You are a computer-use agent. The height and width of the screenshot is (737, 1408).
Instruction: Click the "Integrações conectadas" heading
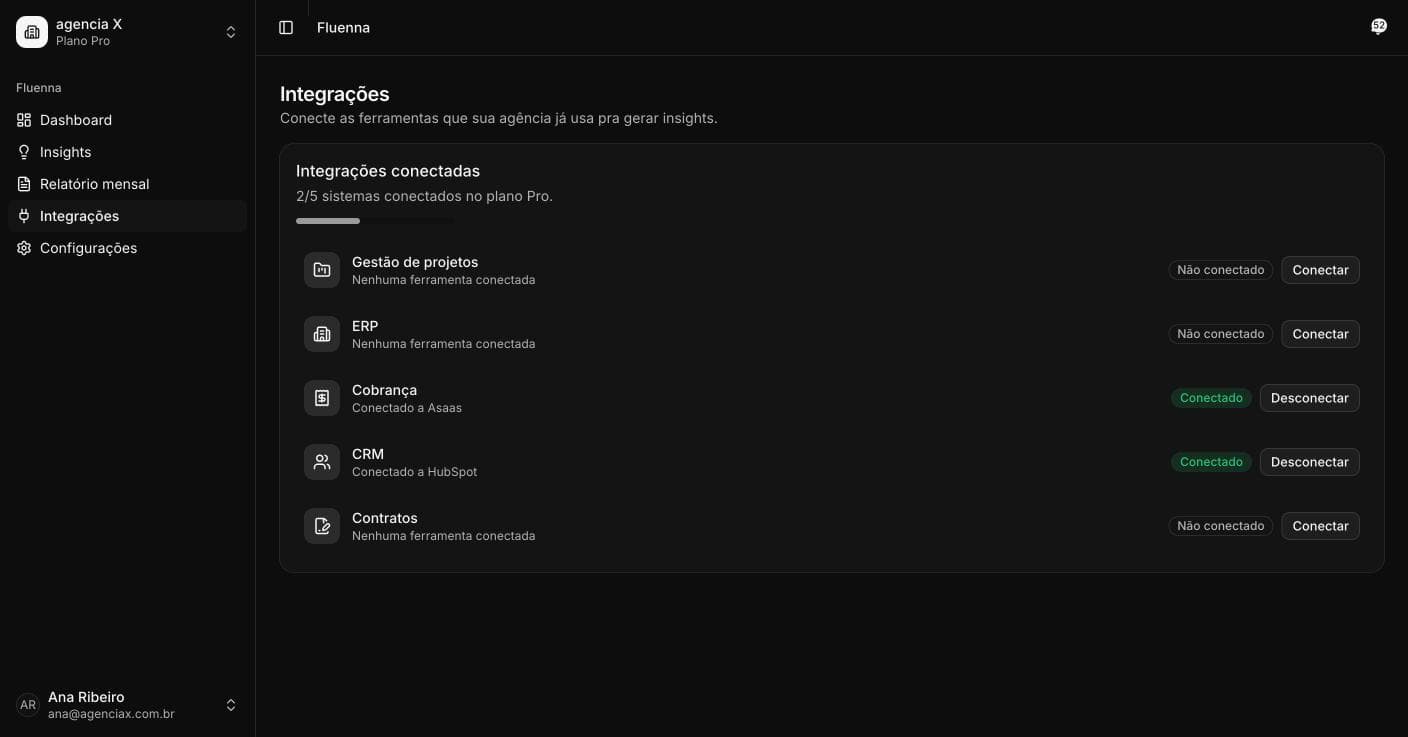pyautogui.click(x=388, y=171)
